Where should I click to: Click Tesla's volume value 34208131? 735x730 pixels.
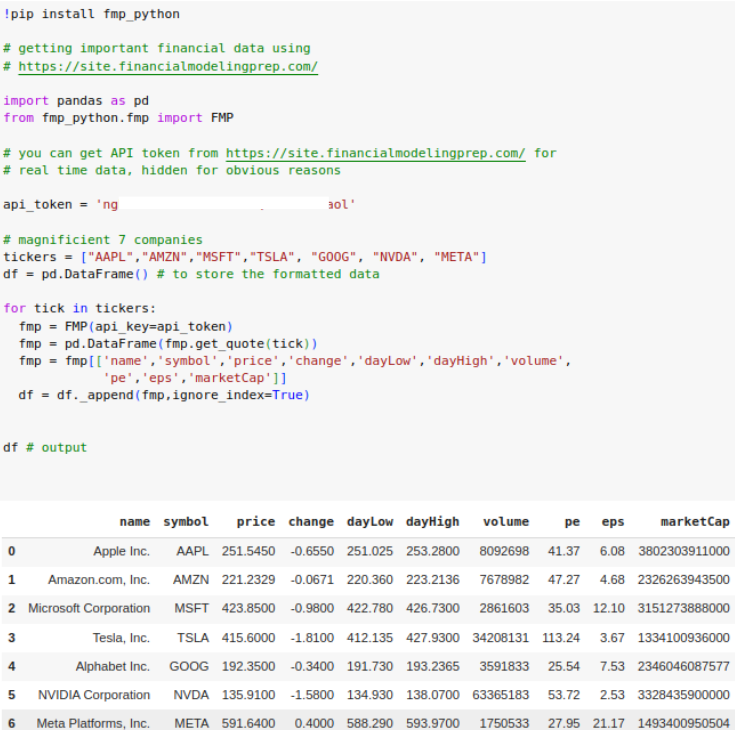pos(501,638)
